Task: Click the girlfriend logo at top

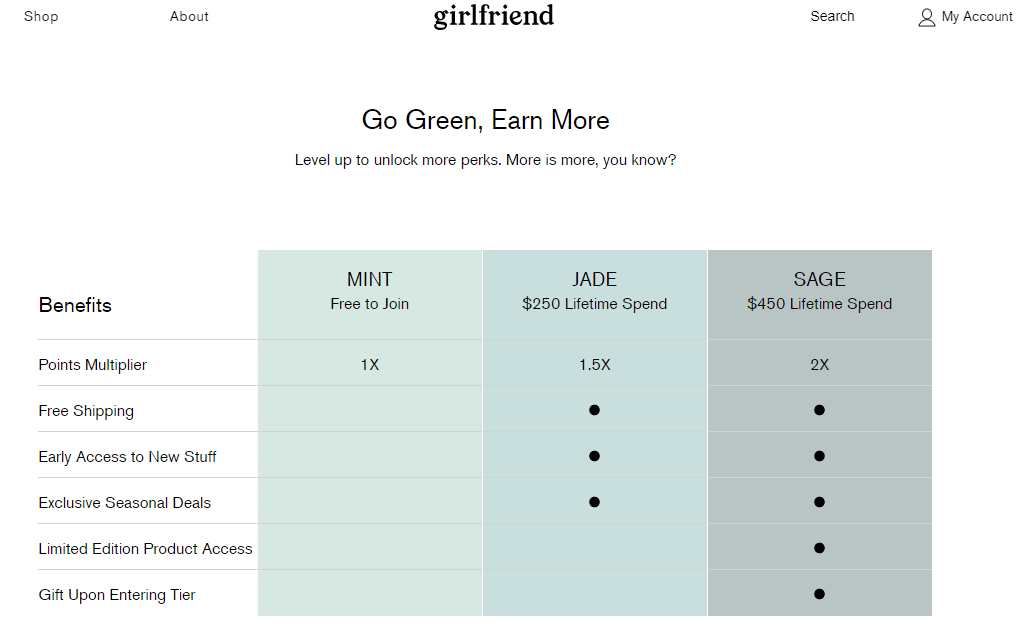Action: point(493,16)
